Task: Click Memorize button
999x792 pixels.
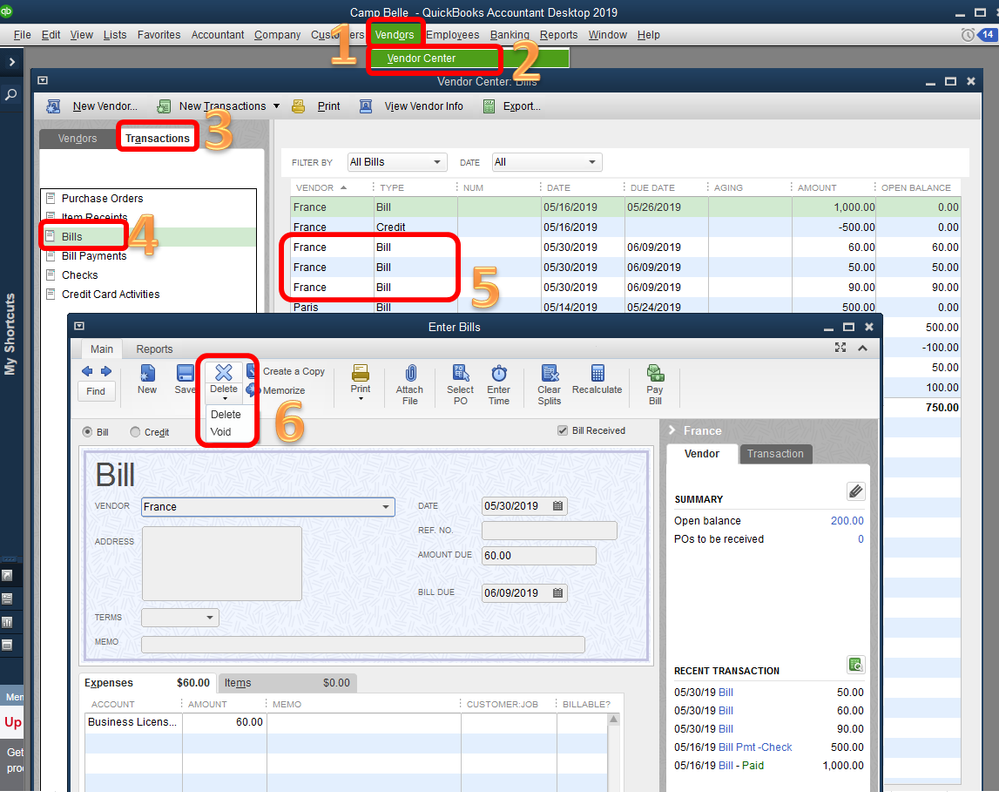Action: coord(284,391)
